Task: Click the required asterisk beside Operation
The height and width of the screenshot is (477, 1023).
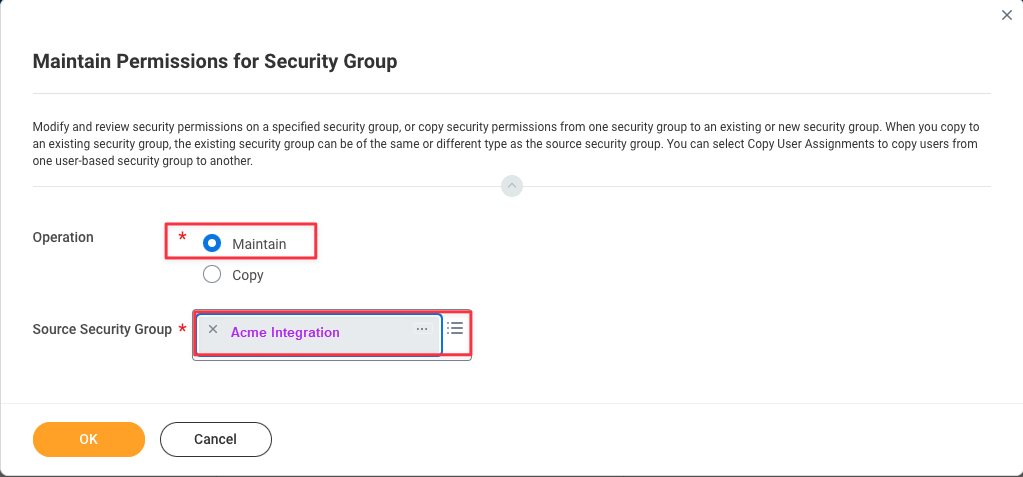Action: (x=182, y=238)
